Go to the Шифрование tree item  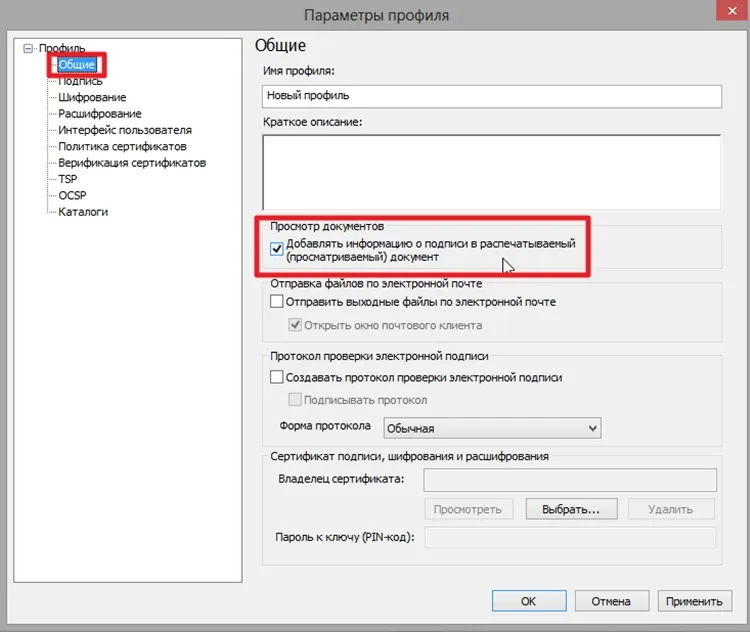[x=92, y=97]
